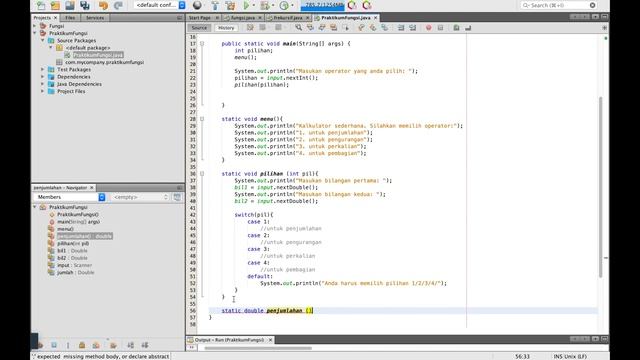640x360 pixels.
Task: Select main(String[] args) in Navigator
Action: coord(78,222)
